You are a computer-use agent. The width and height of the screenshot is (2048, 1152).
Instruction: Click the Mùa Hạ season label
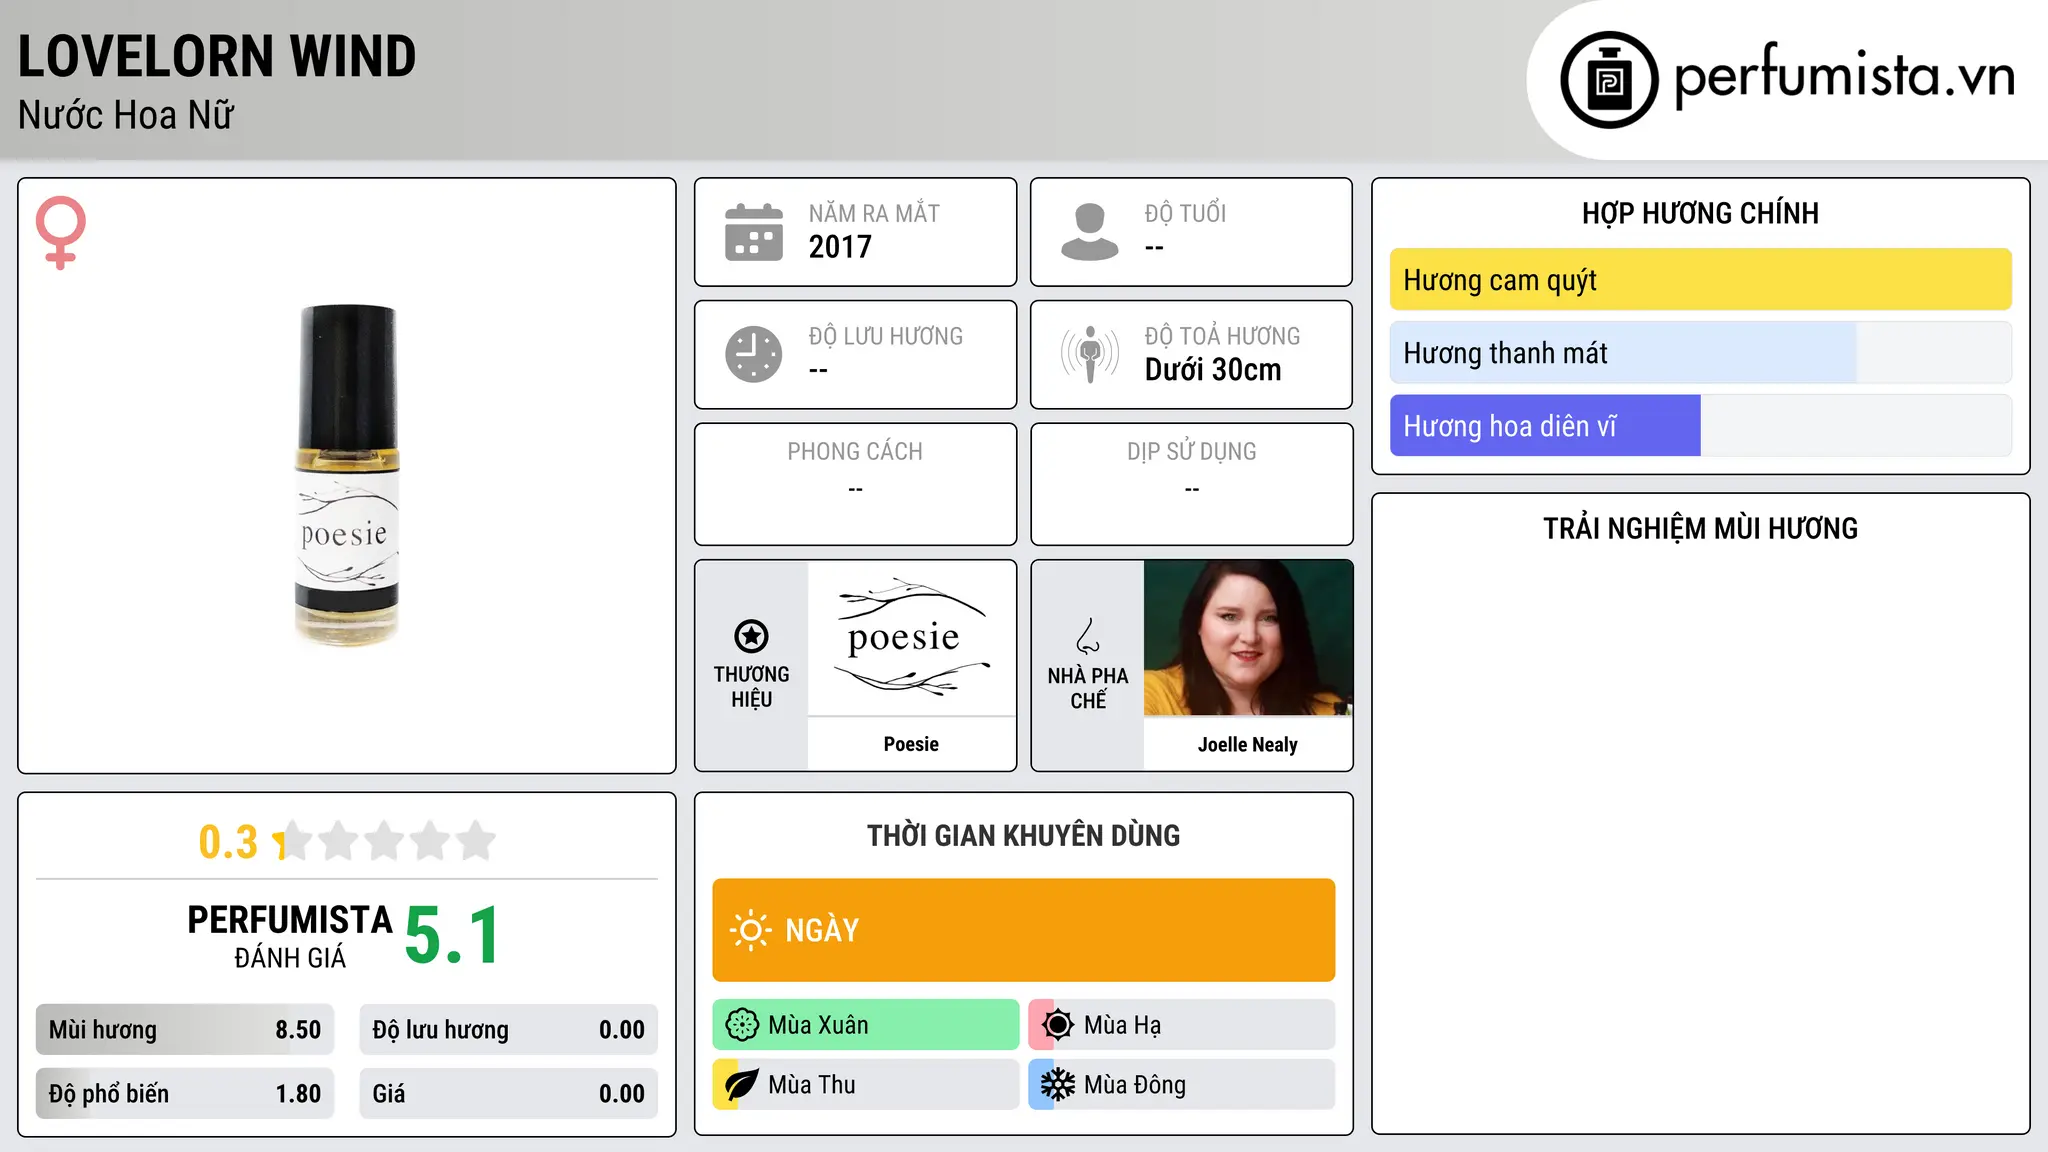point(1122,1025)
